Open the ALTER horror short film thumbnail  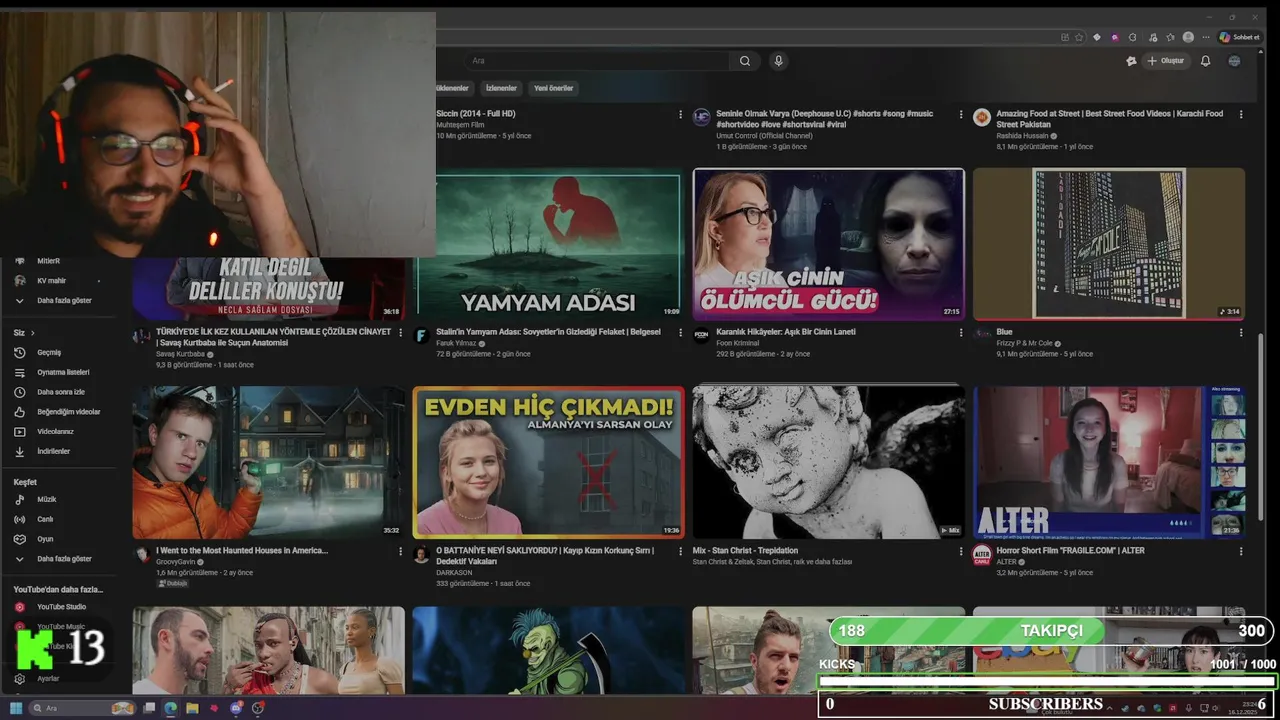tap(1108, 463)
